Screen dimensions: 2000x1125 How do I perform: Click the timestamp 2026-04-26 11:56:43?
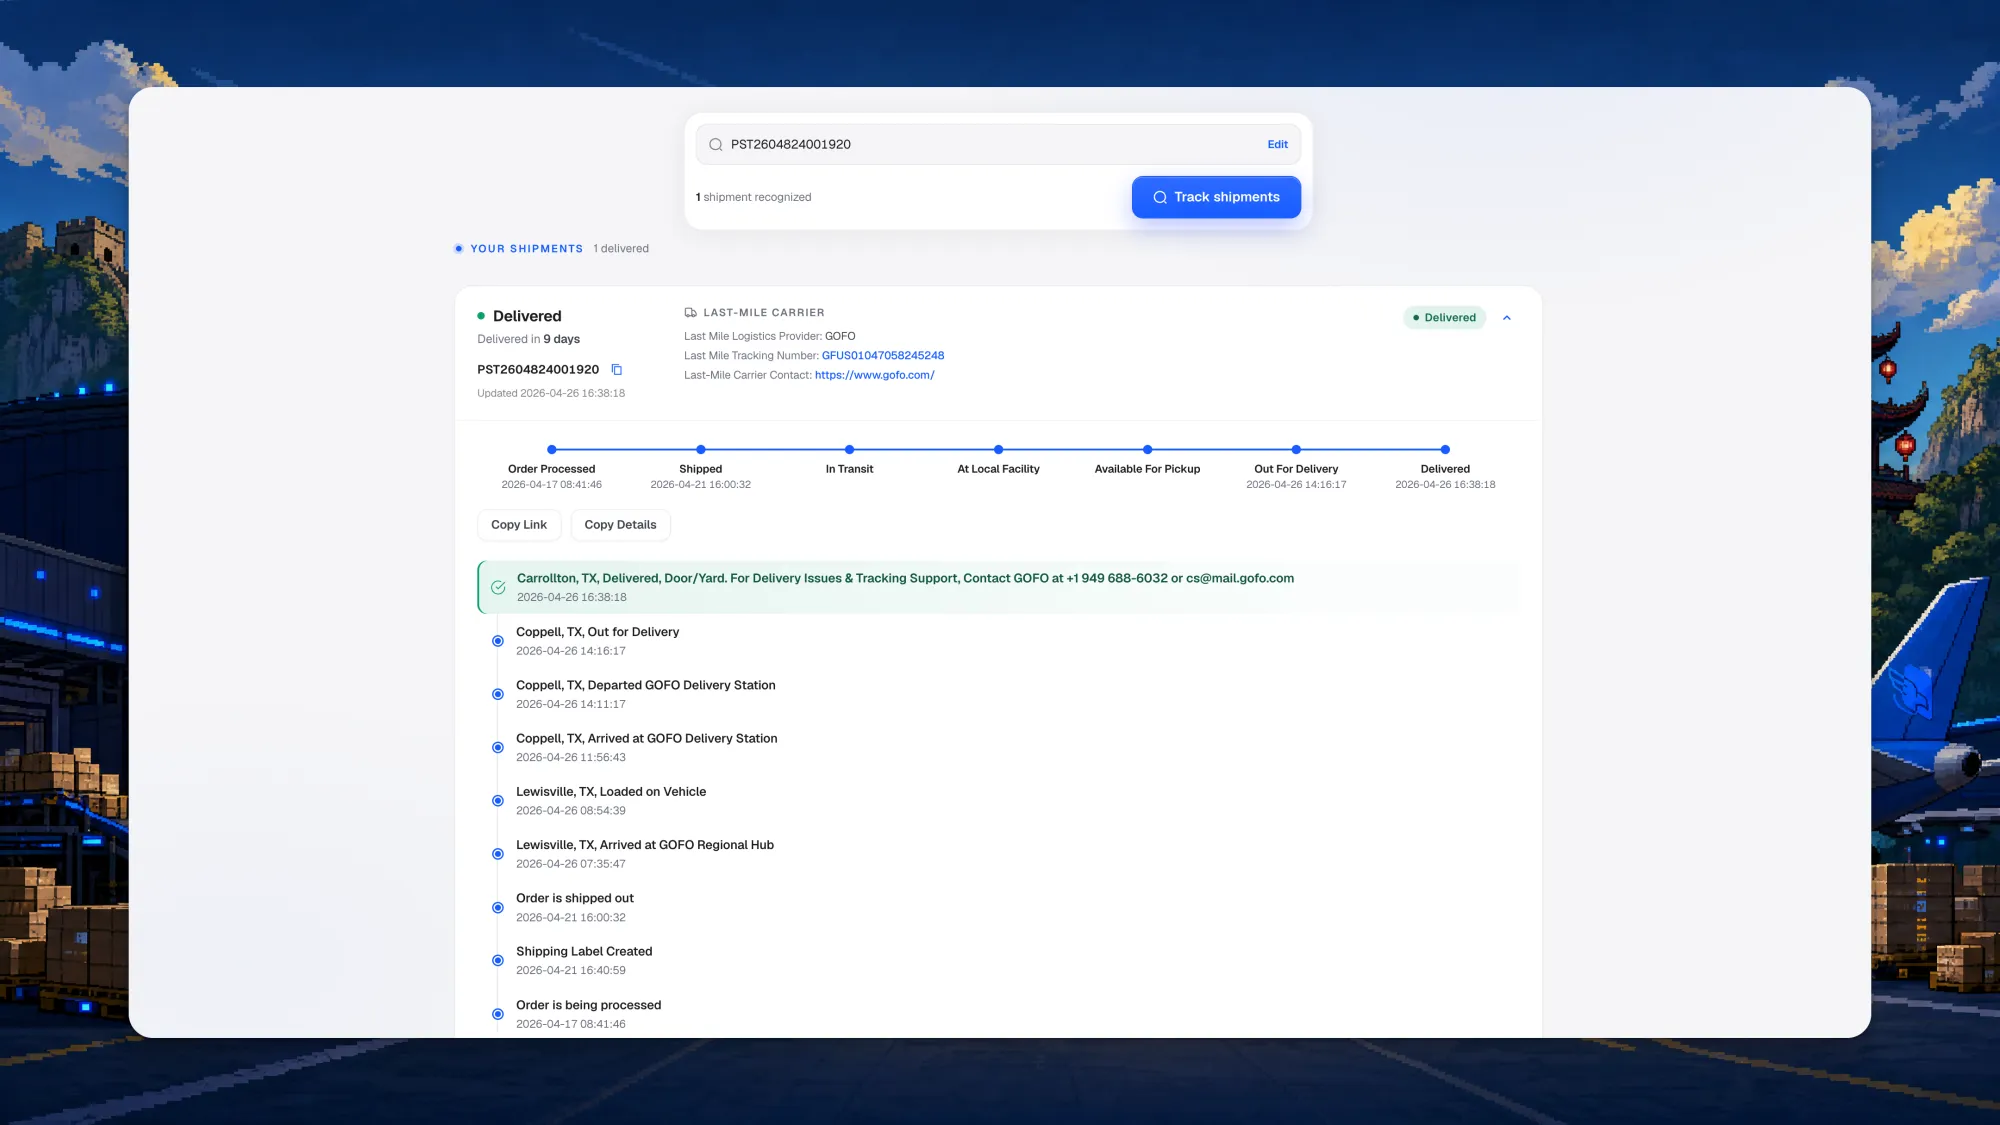tap(571, 758)
